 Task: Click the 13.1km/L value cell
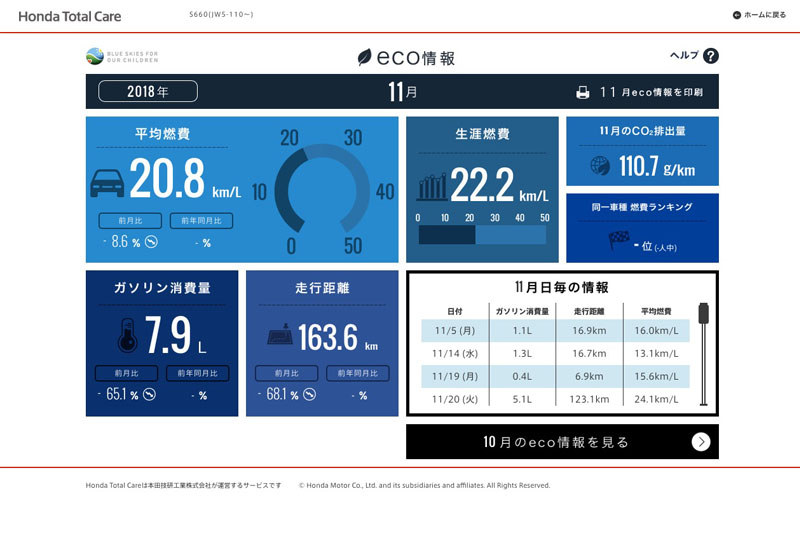(656, 353)
